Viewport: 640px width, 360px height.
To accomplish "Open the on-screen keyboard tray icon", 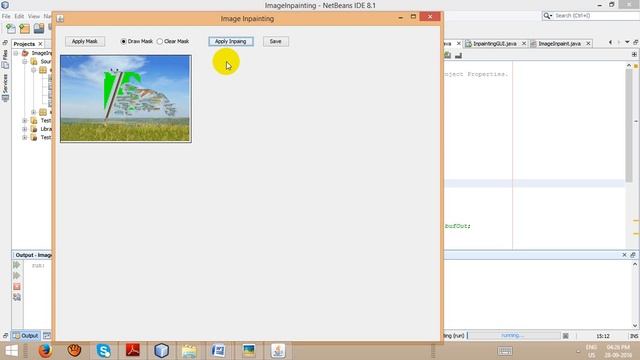I will pyautogui.click(x=505, y=351).
